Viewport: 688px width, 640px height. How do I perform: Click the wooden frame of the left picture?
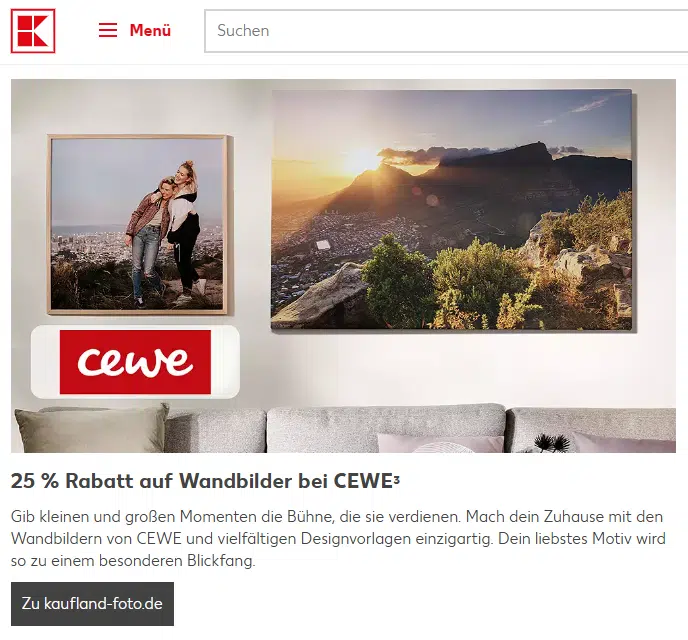pyautogui.click(x=137, y=137)
